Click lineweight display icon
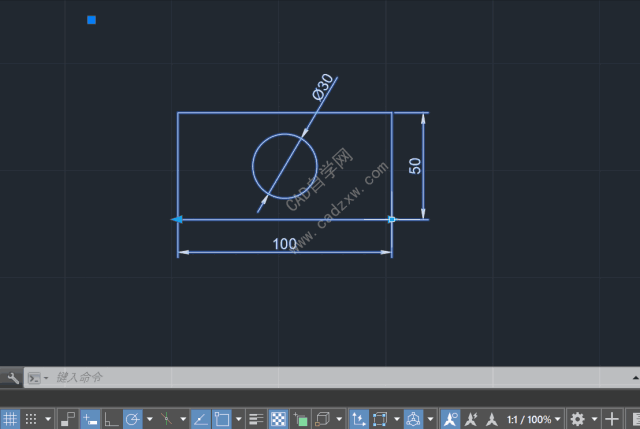This screenshot has height=429, width=640. pos(256,419)
